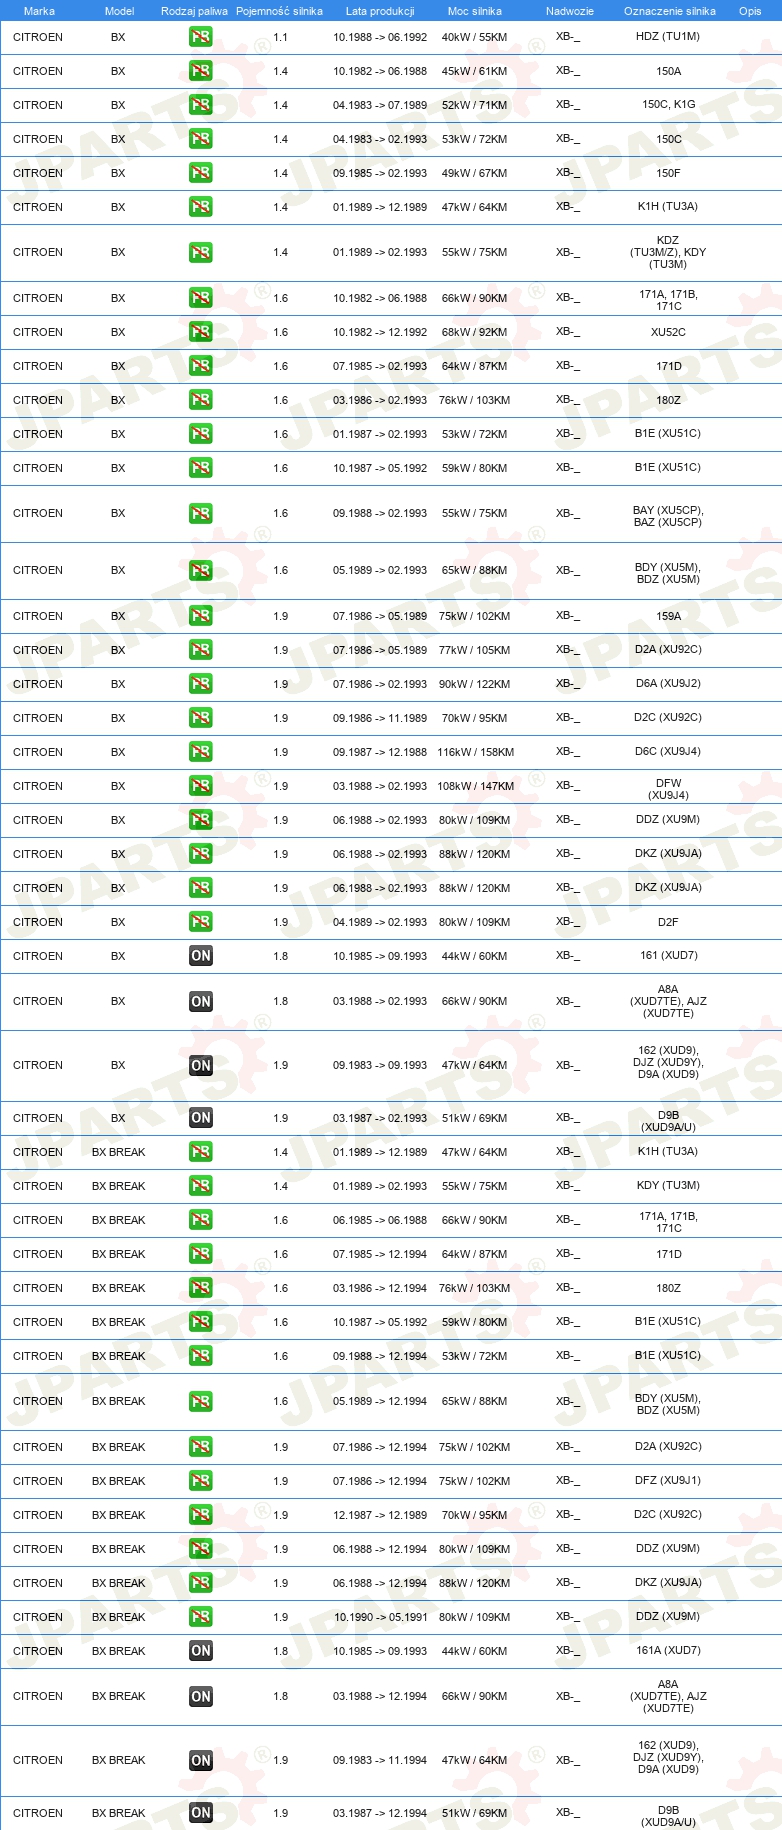This screenshot has width=782, height=1830.
Task: Click production dates 10.1988 -> 06.1992
Action: click(380, 37)
